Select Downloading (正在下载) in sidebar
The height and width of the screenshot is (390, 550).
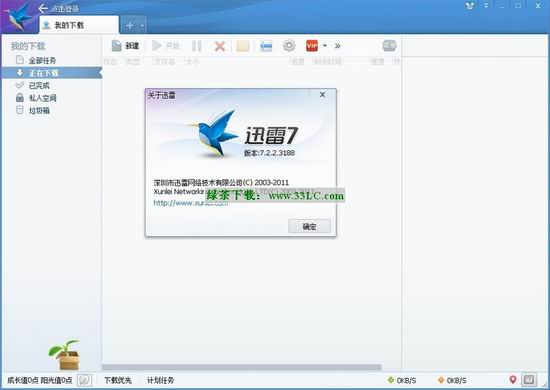[52, 73]
